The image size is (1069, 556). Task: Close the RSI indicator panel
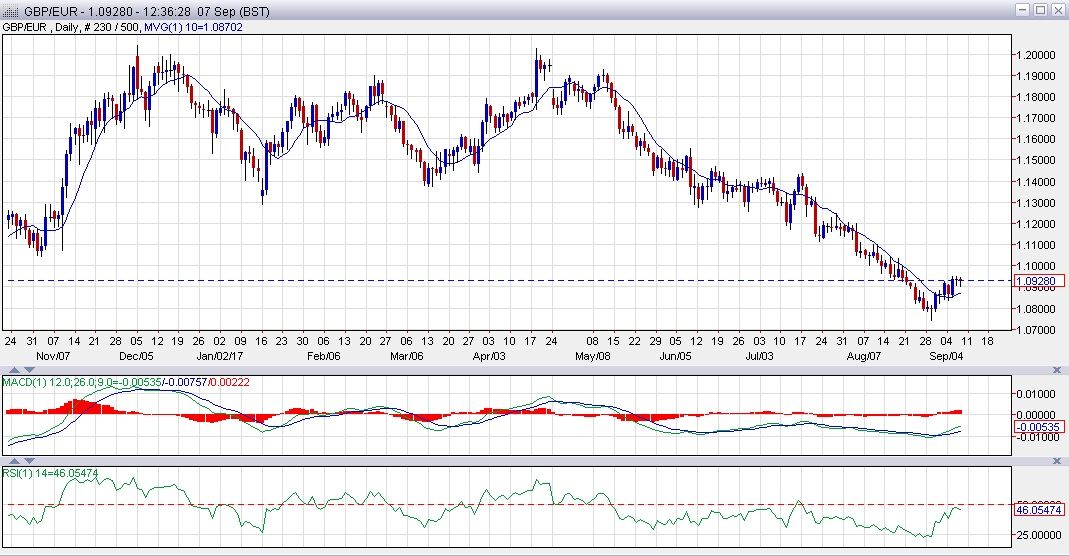click(x=1059, y=461)
